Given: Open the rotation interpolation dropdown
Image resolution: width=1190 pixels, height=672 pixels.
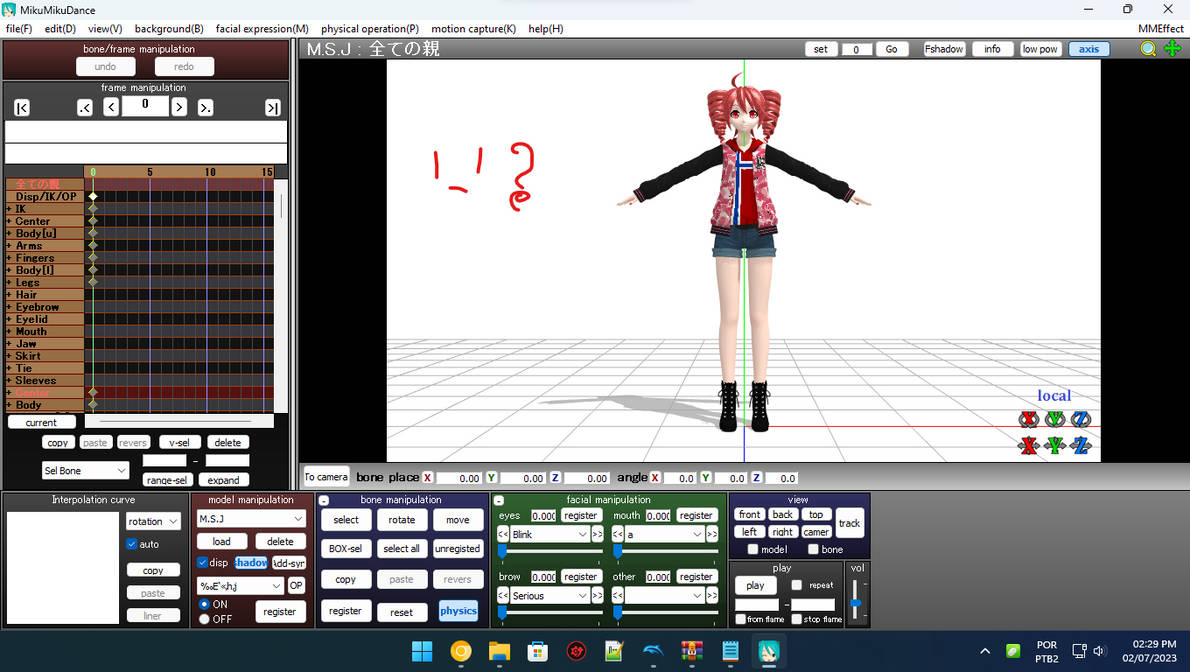Looking at the screenshot, I should (153, 522).
